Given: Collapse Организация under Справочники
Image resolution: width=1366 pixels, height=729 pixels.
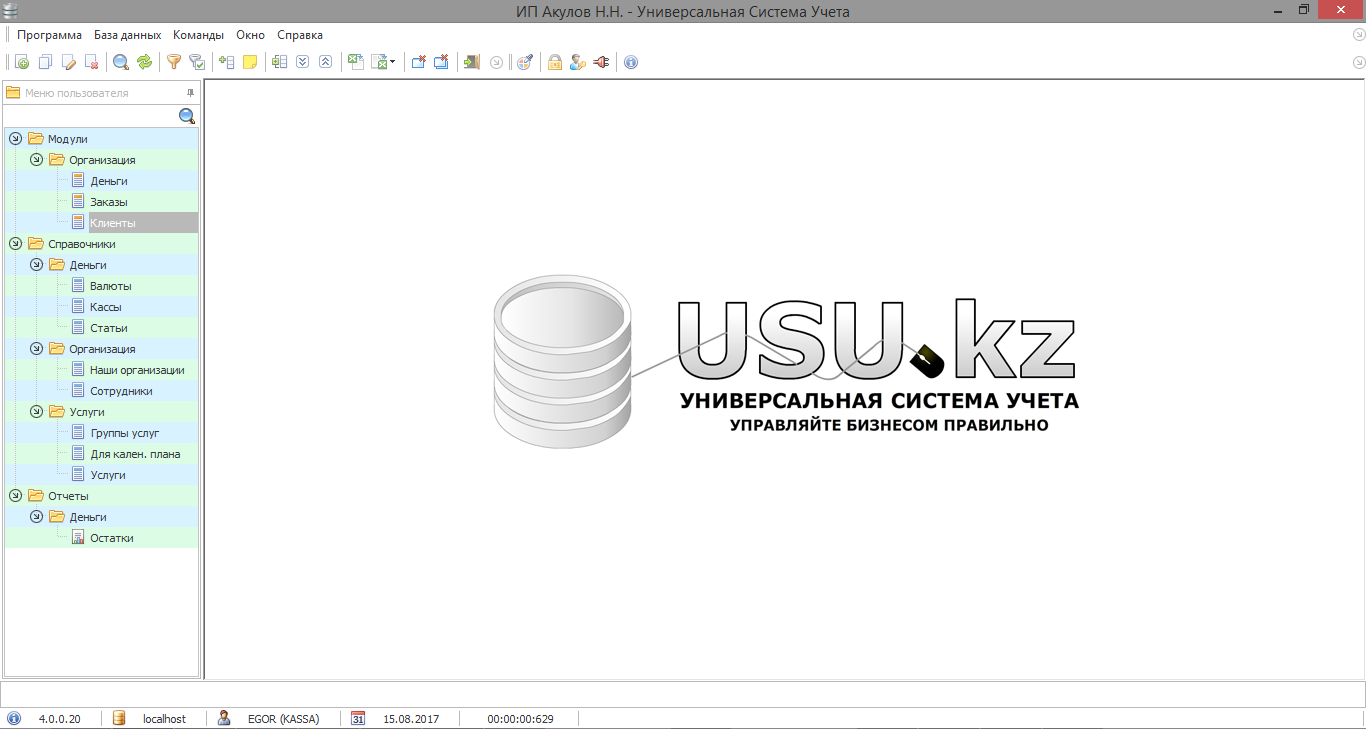Looking at the screenshot, I should (36, 349).
